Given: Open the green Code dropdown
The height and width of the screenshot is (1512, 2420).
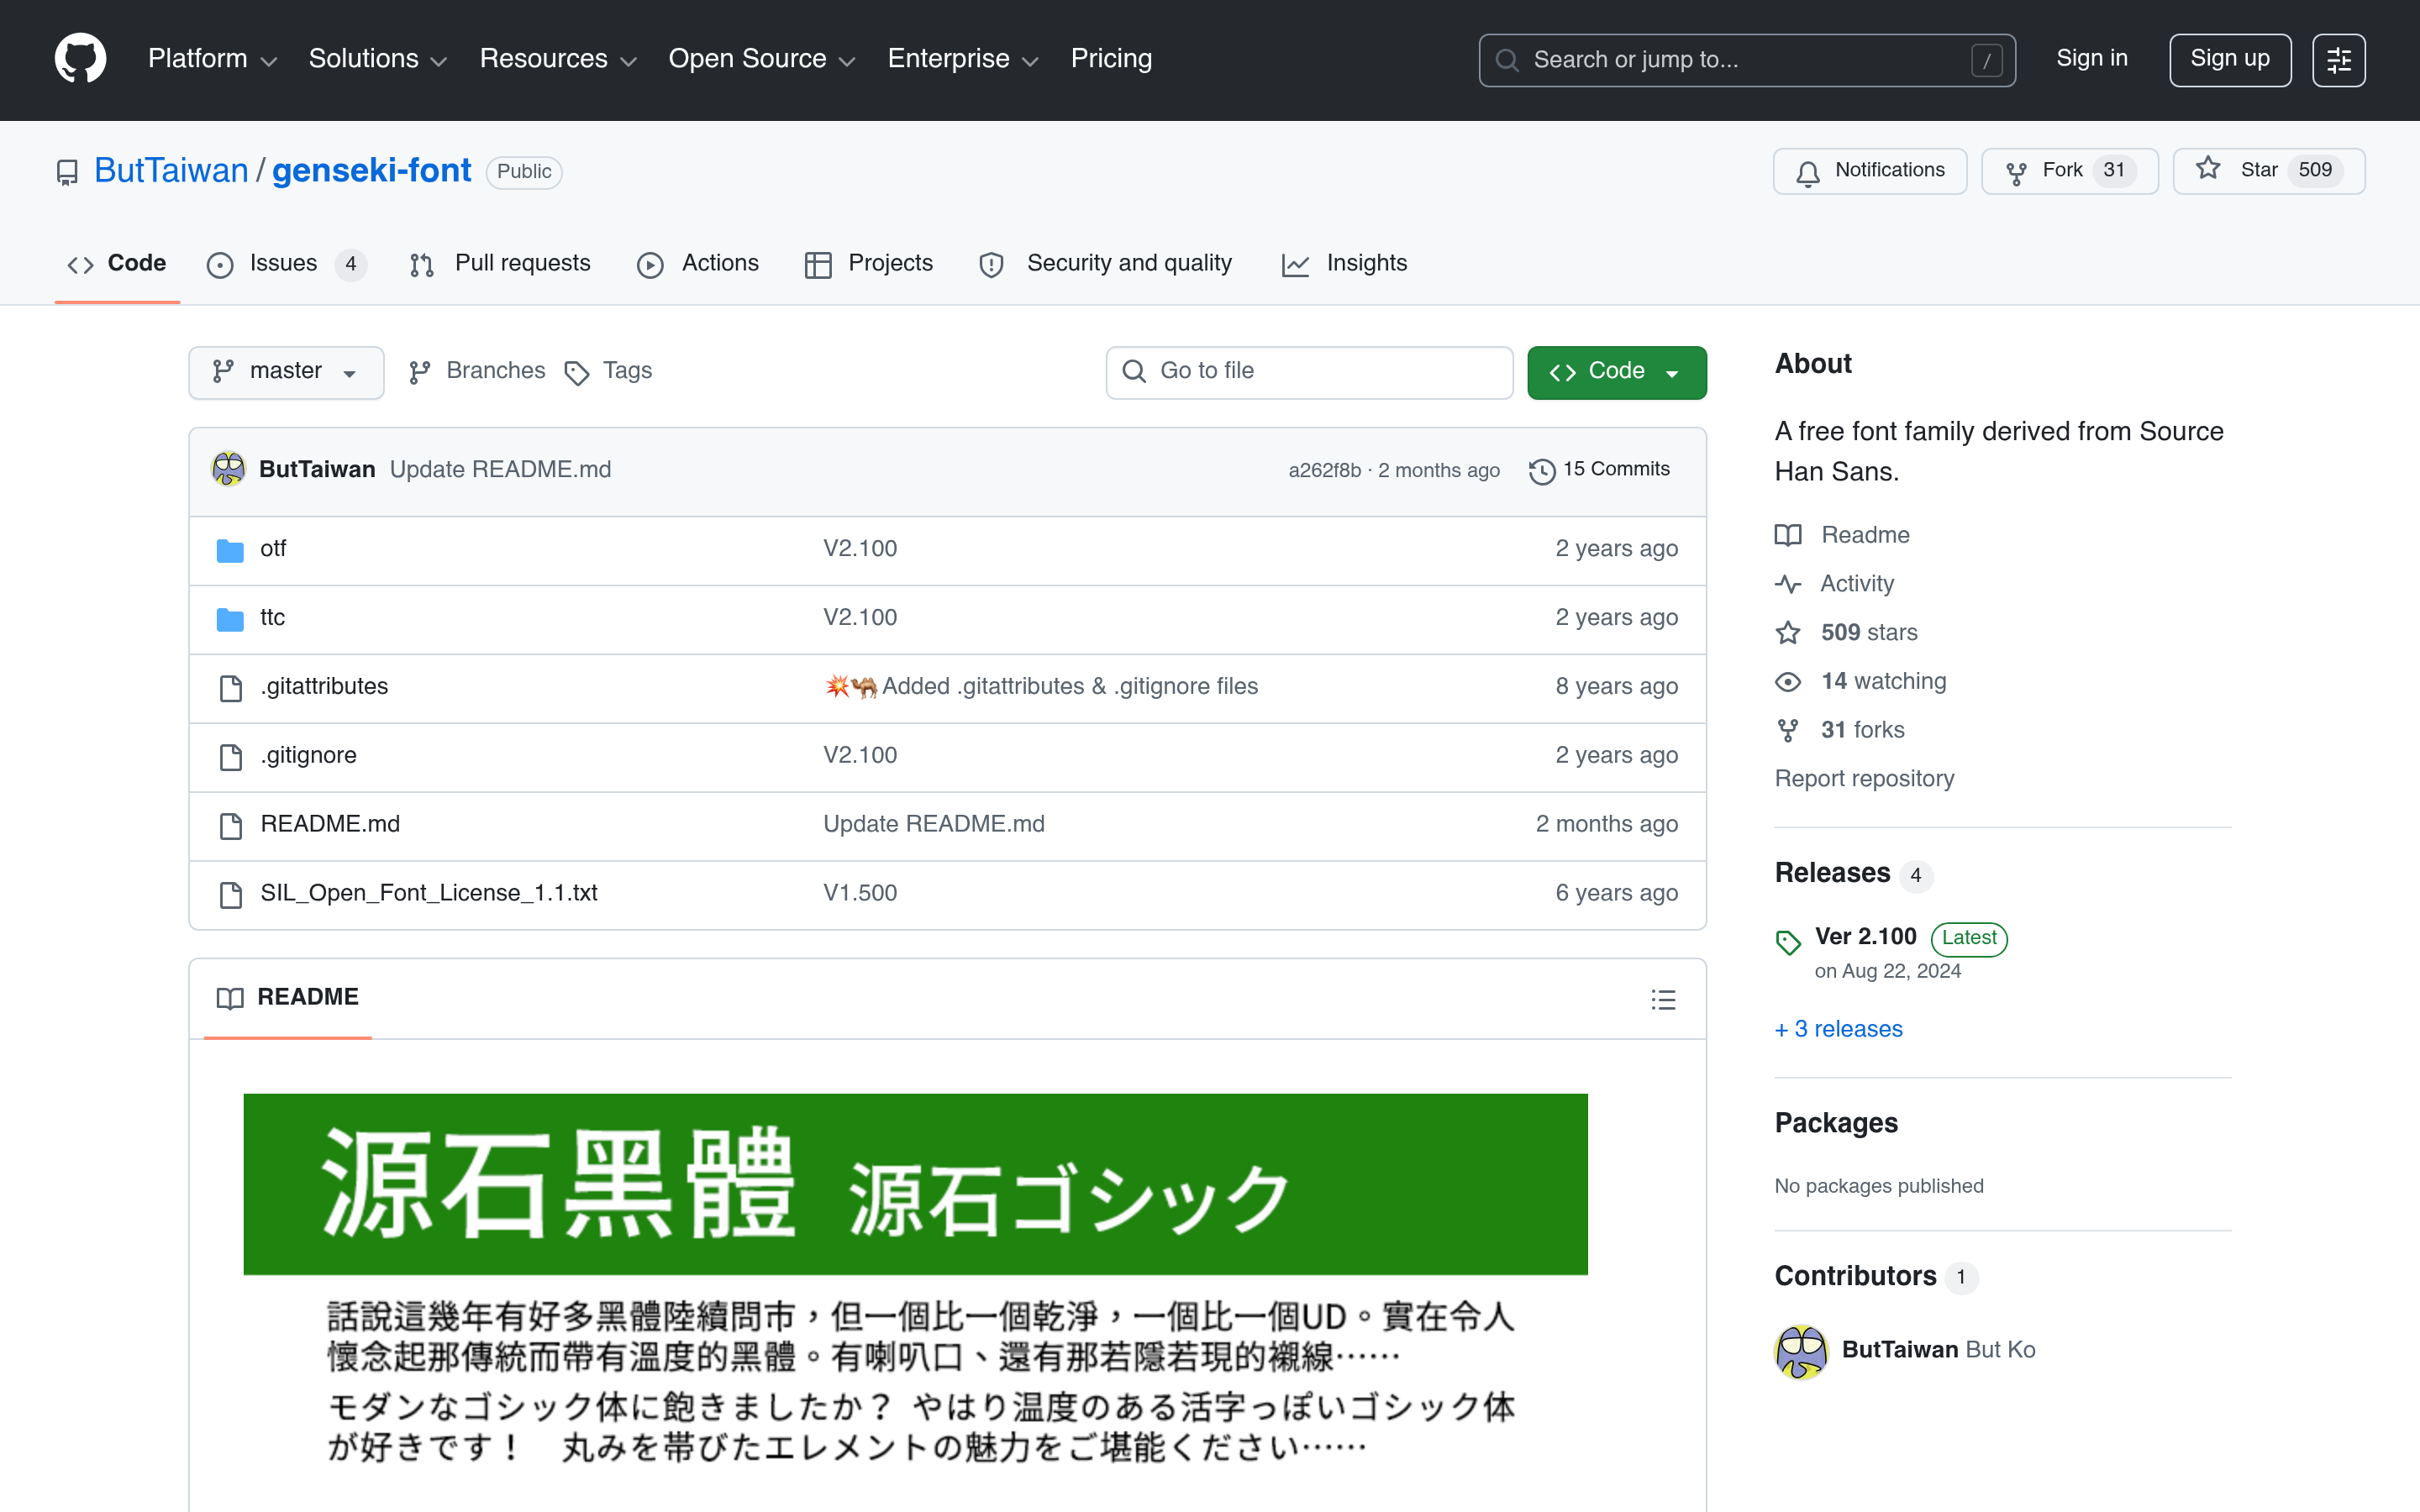Looking at the screenshot, I should [x=1616, y=372].
